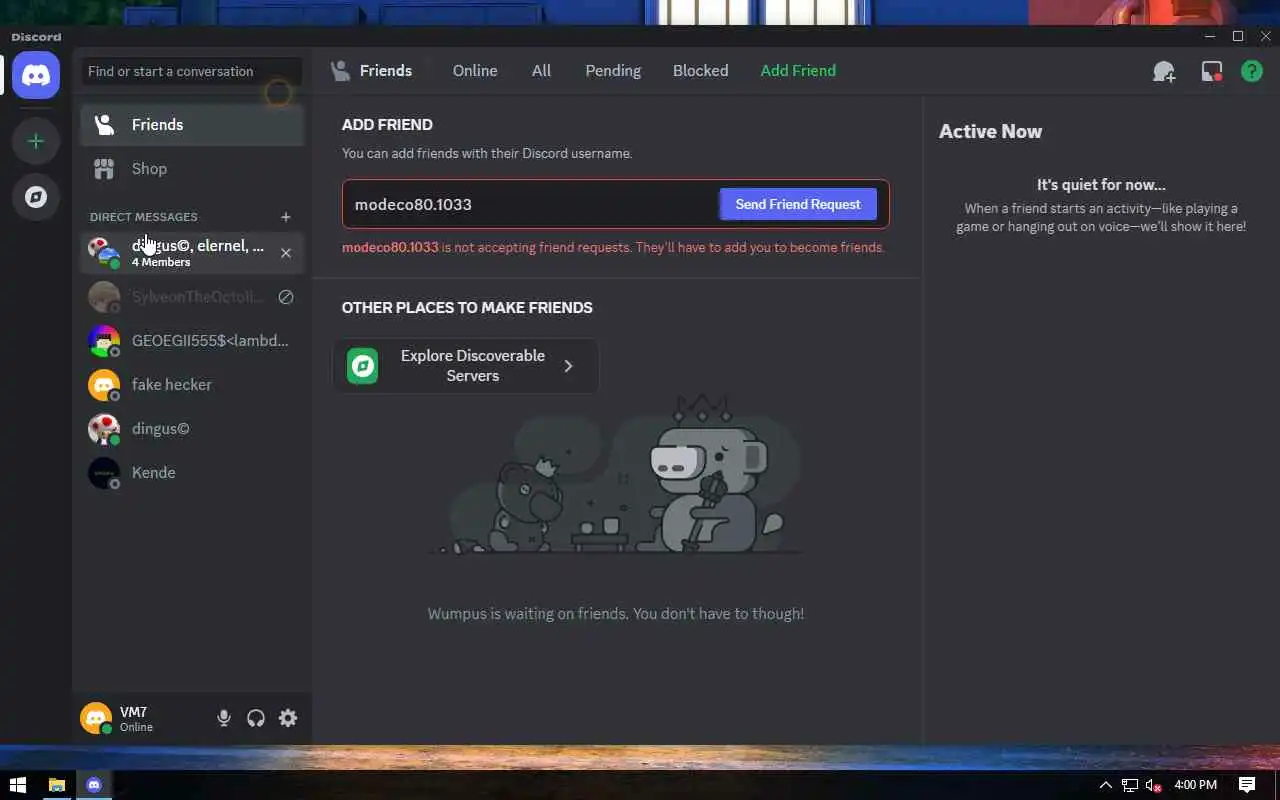Click the network tray icon
Viewport: 1280px width, 800px height.
click(1130, 785)
